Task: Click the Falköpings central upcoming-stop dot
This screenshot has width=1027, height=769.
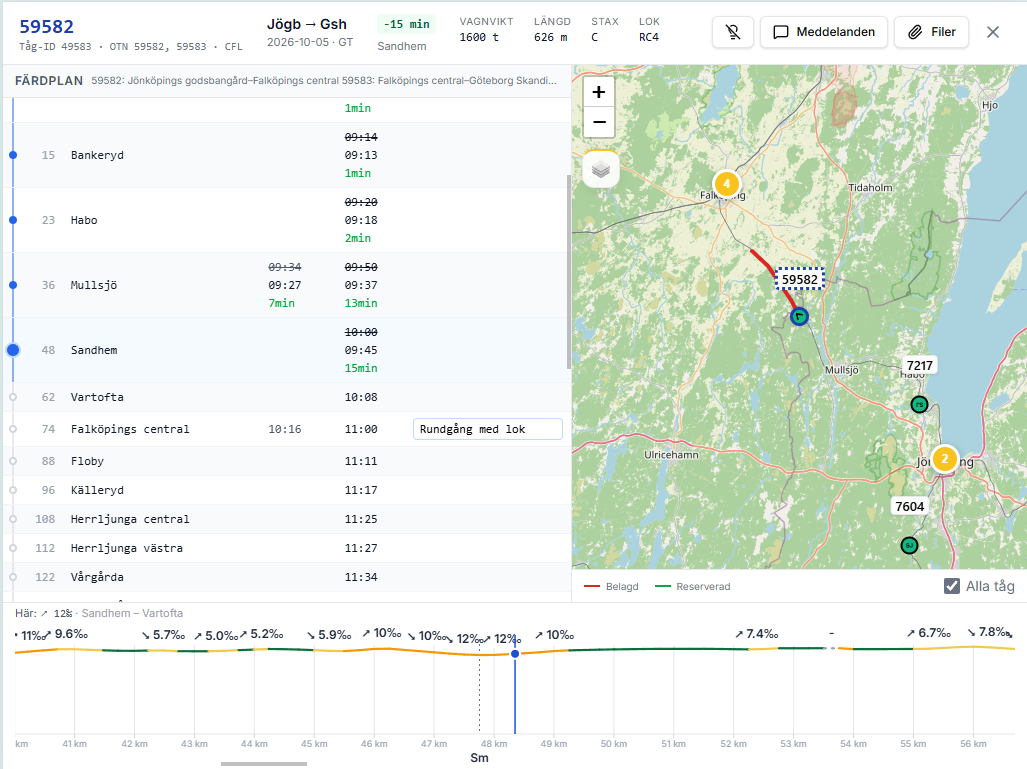Action: click(13, 429)
